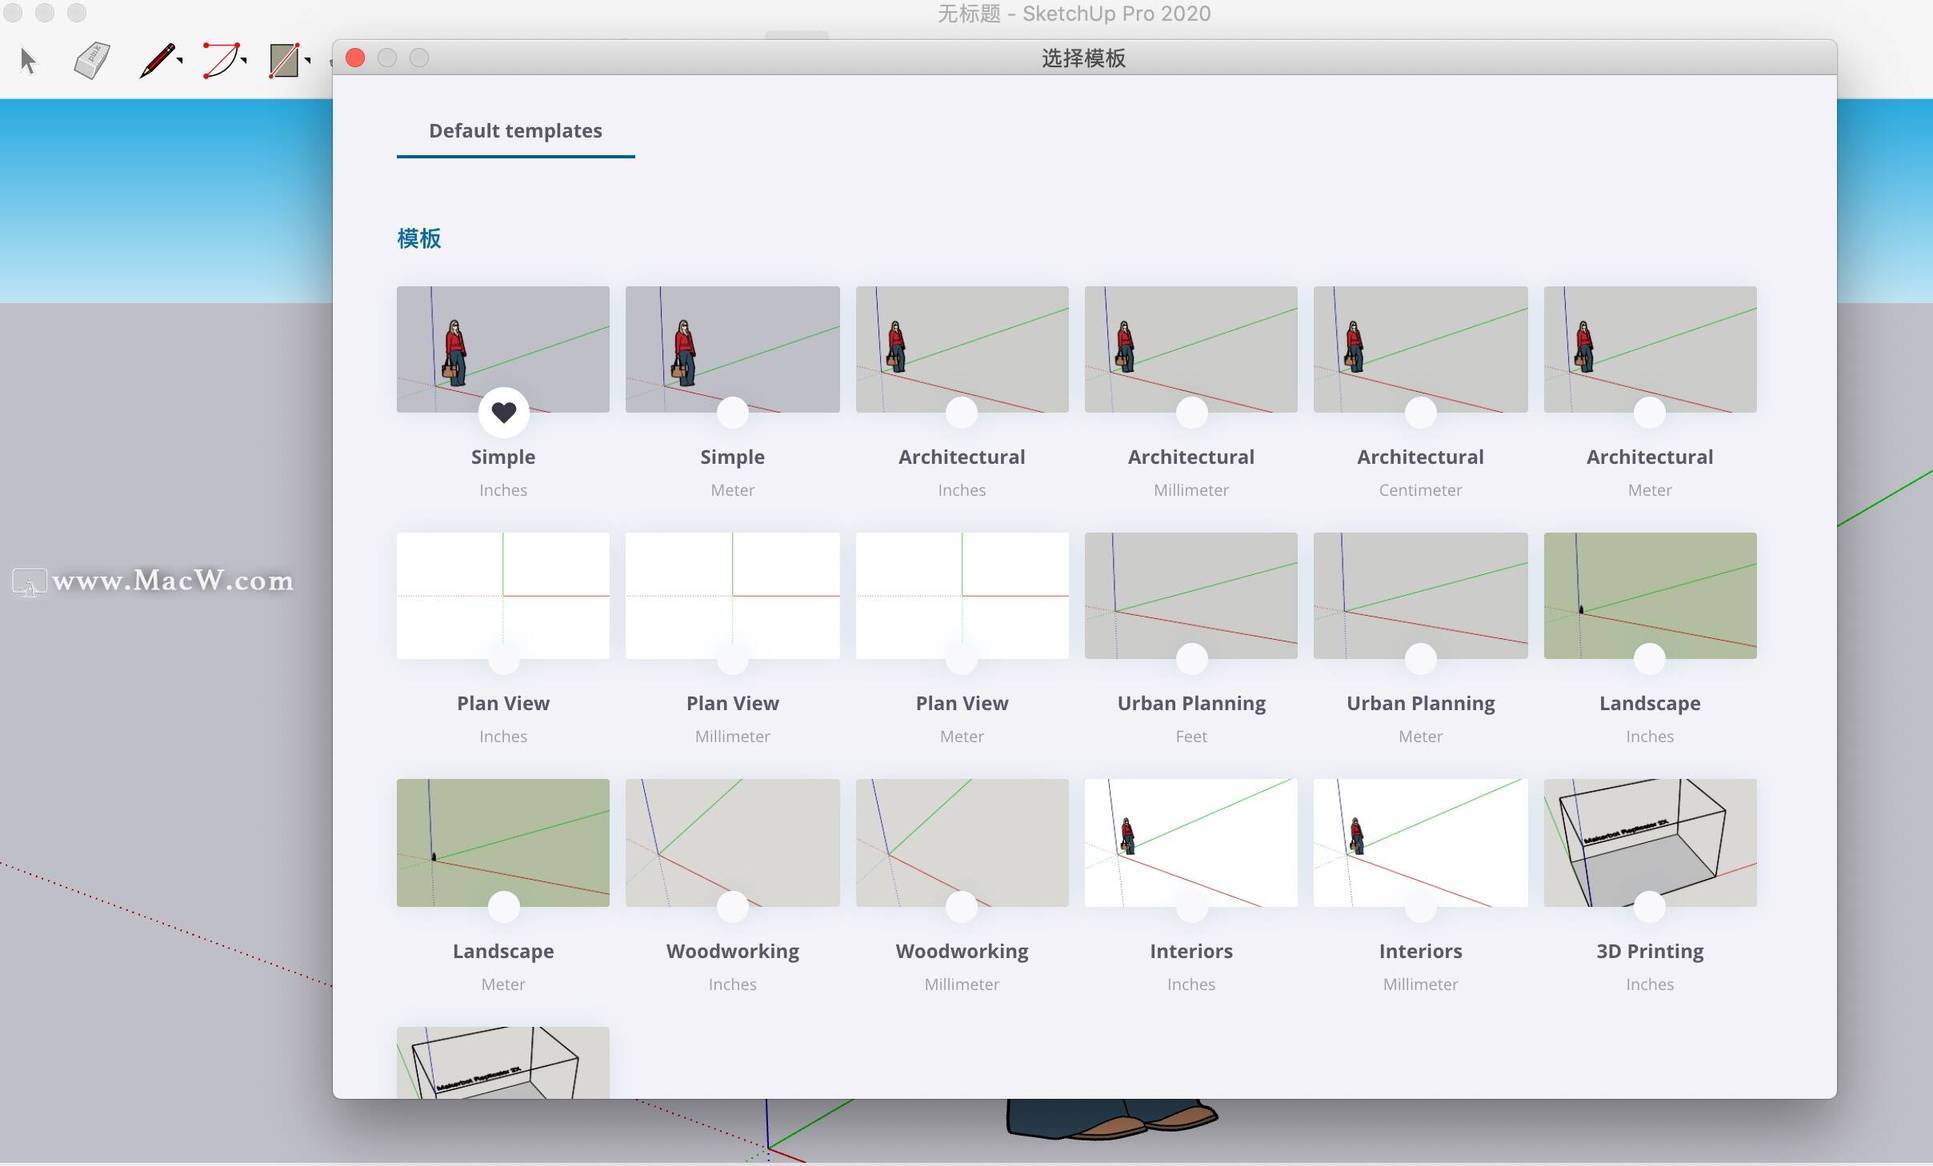Screen dimensions: 1933x1166
Task: Favorite the Landscape Meter template
Action: click(x=503, y=906)
